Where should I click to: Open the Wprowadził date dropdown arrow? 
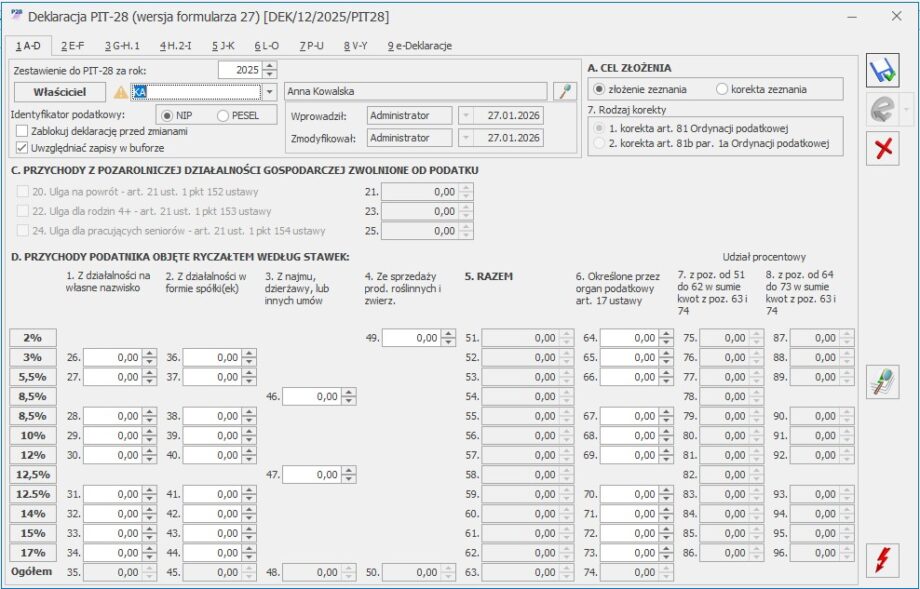(x=466, y=116)
